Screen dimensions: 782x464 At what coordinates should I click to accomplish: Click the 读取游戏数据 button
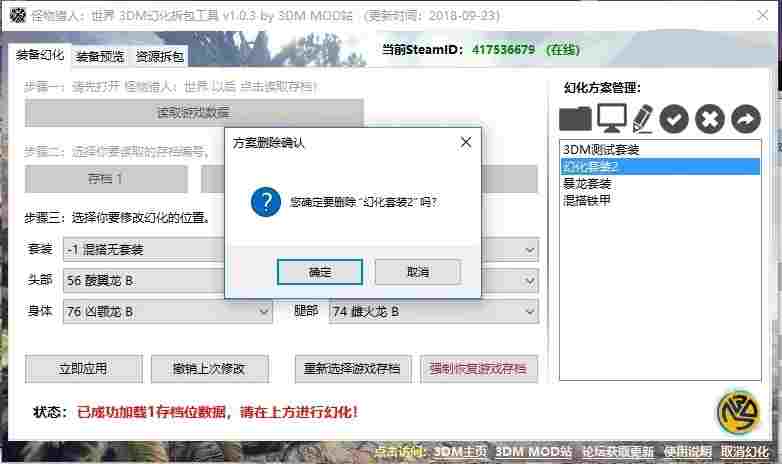194,113
